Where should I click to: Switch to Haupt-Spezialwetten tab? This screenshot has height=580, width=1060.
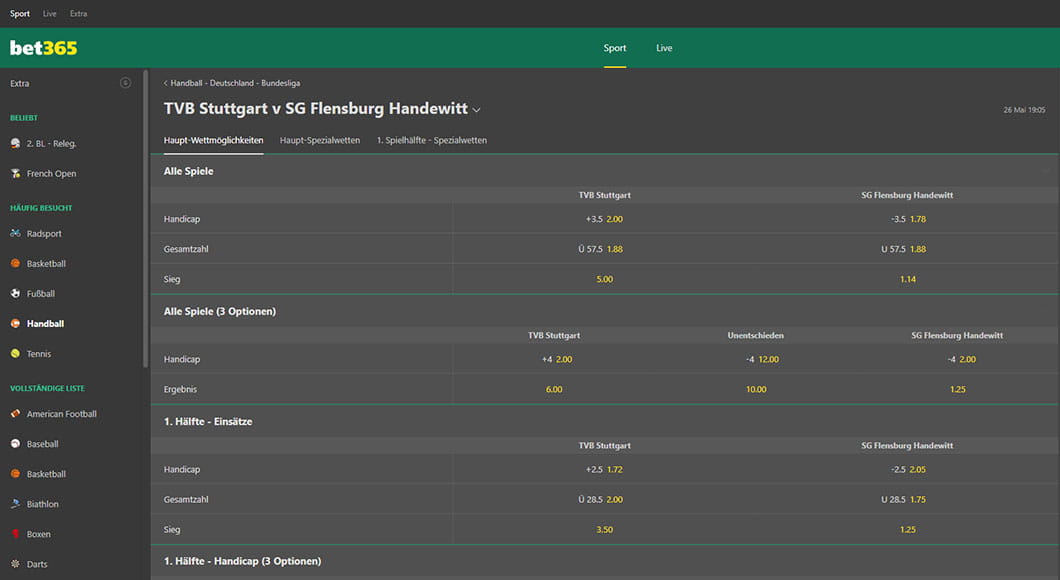tap(320, 141)
